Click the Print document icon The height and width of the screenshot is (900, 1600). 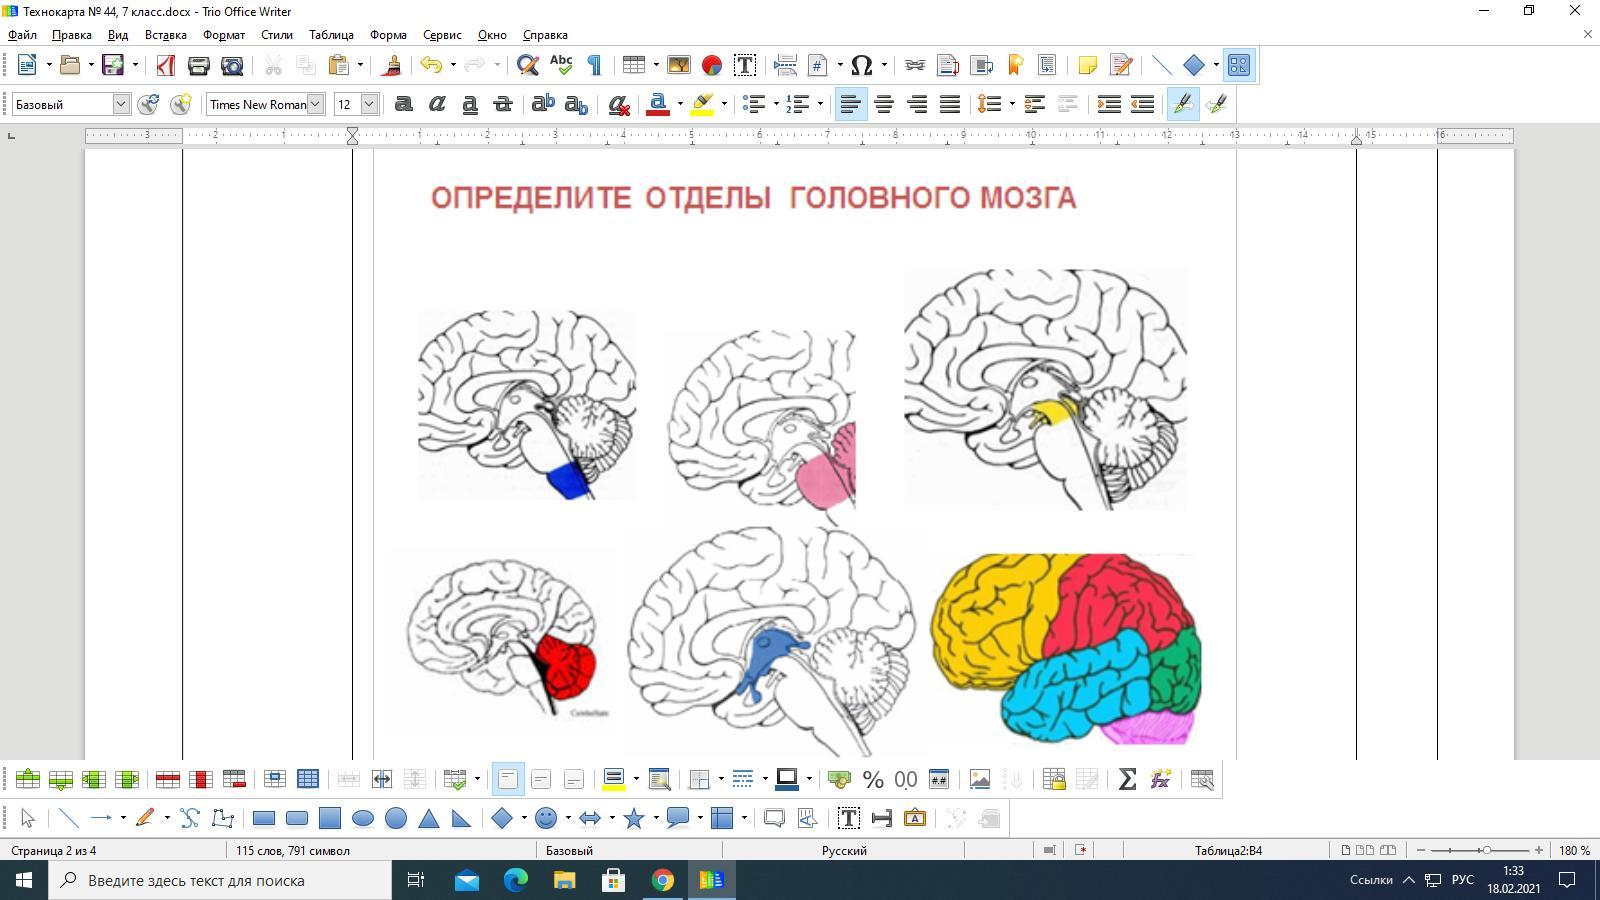click(198, 66)
